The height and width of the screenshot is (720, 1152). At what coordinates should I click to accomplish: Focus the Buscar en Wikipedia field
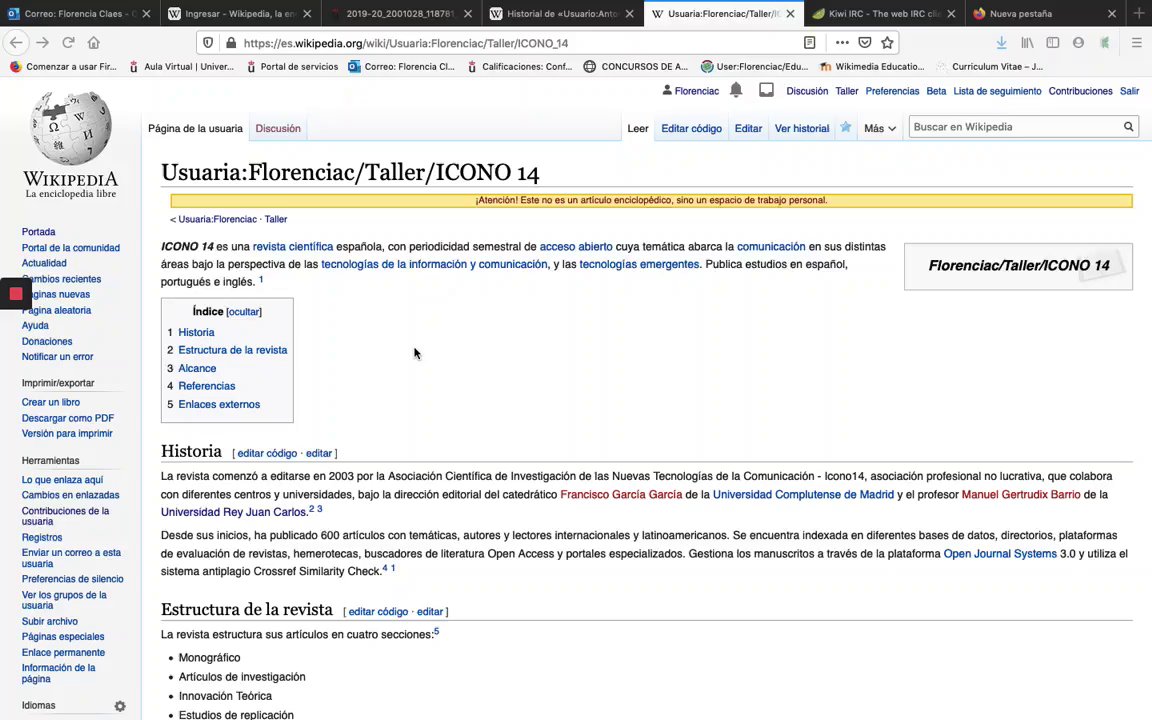(1015, 126)
